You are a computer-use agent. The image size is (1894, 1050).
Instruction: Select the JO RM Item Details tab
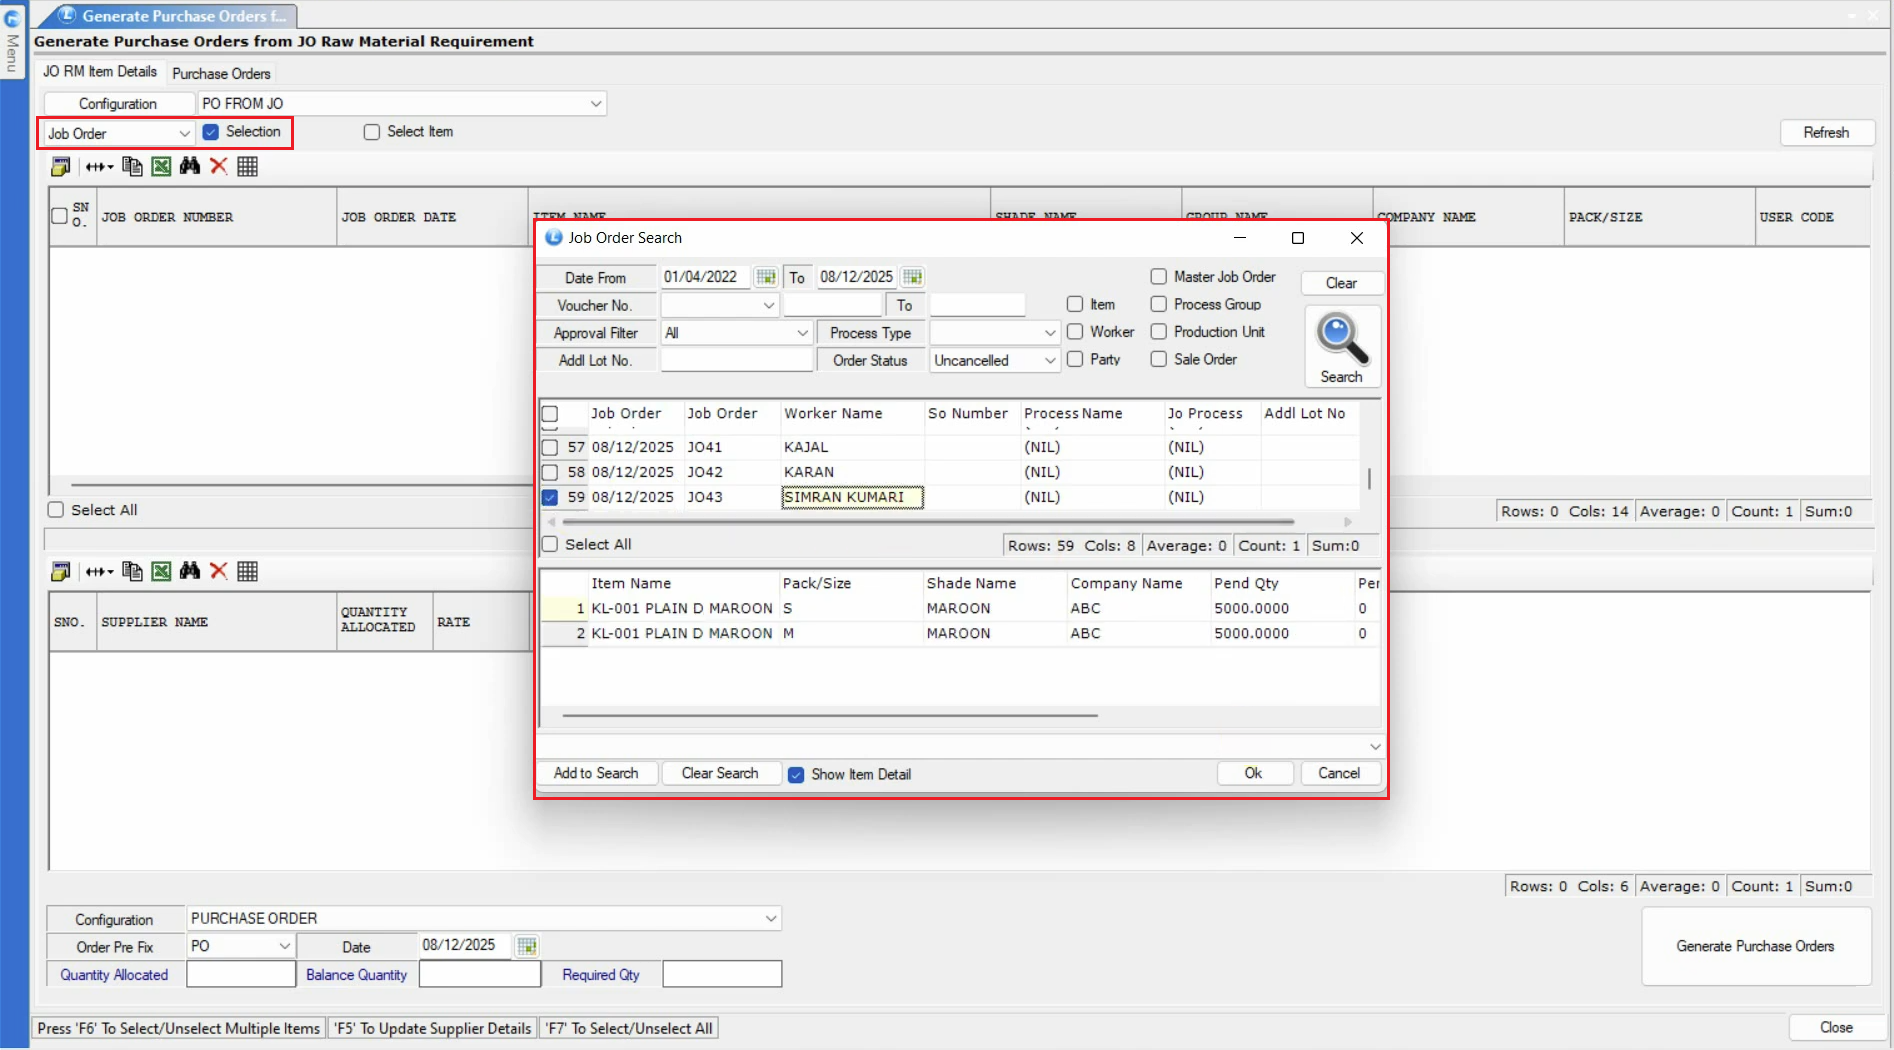pos(100,72)
